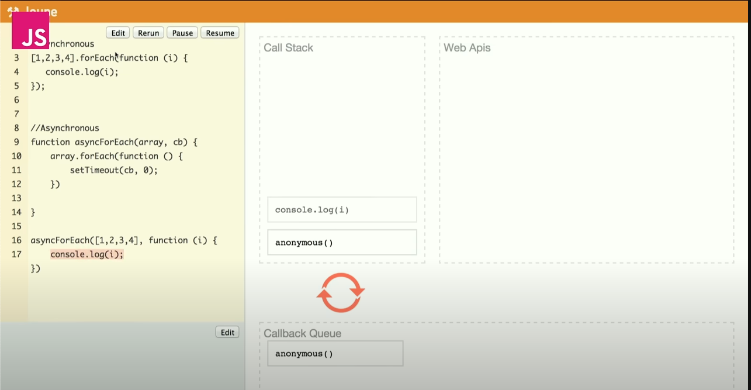
Task: Select anonymous() entry in Callback Queue
Action: click(335, 354)
